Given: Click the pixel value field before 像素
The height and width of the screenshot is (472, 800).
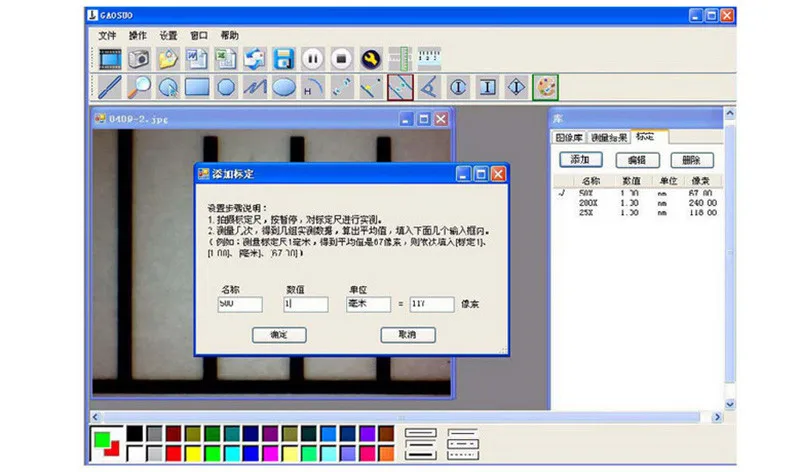Looking at the screenshot, I should [432, 304].
